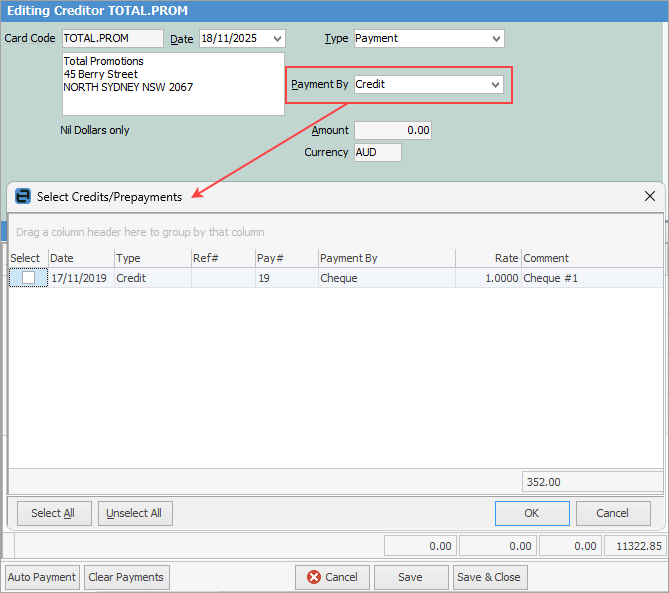Click the Total Promotions address box
This screenshot has width=669, height=593.
(173, 84)
